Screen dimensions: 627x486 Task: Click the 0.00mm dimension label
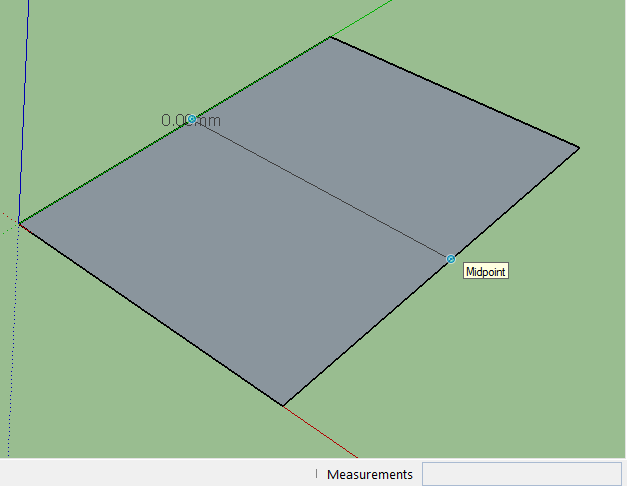point(191,121)
